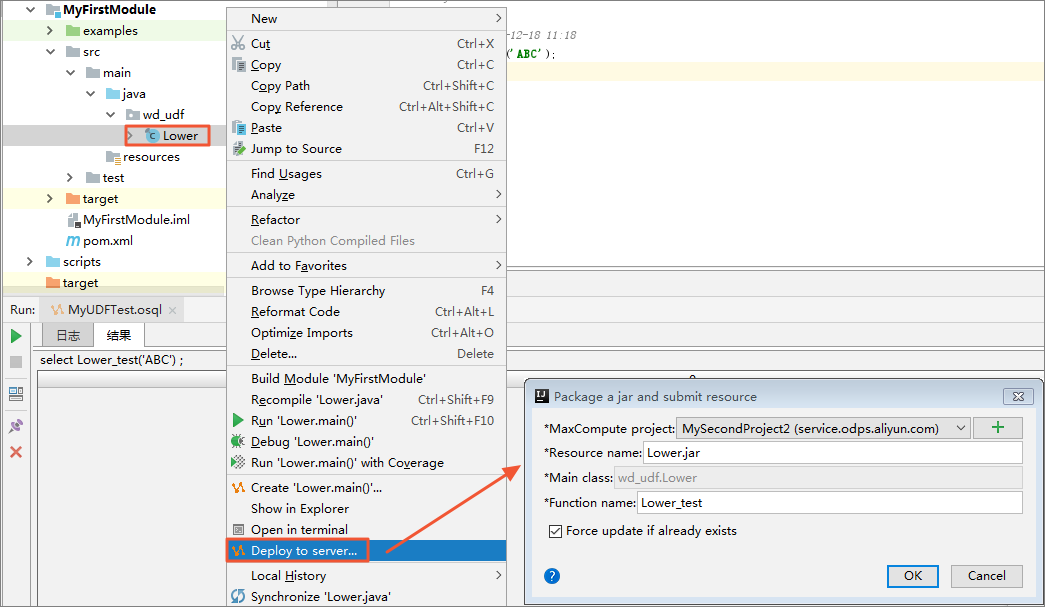Select Build Module 'MyFirstModule'
1045x607 pixels.
[x=367, y=378]
